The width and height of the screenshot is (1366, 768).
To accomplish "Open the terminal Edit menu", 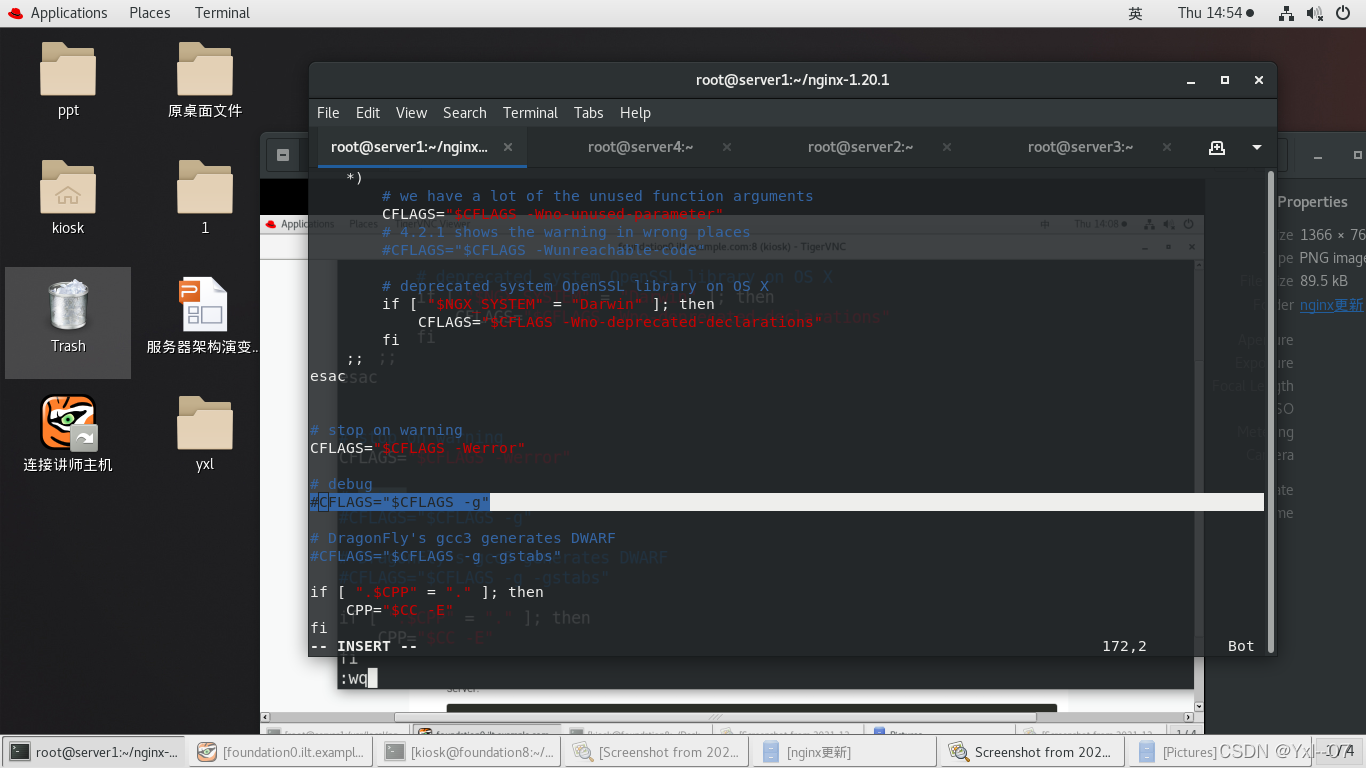I will (368, 113).
